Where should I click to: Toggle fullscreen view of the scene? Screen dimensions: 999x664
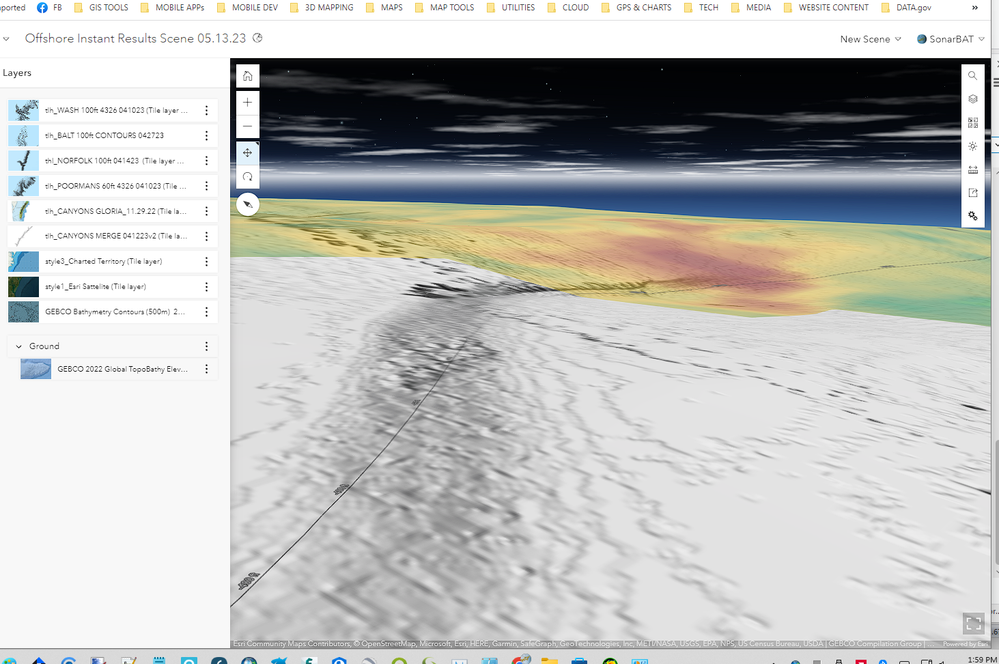(973, 623)
